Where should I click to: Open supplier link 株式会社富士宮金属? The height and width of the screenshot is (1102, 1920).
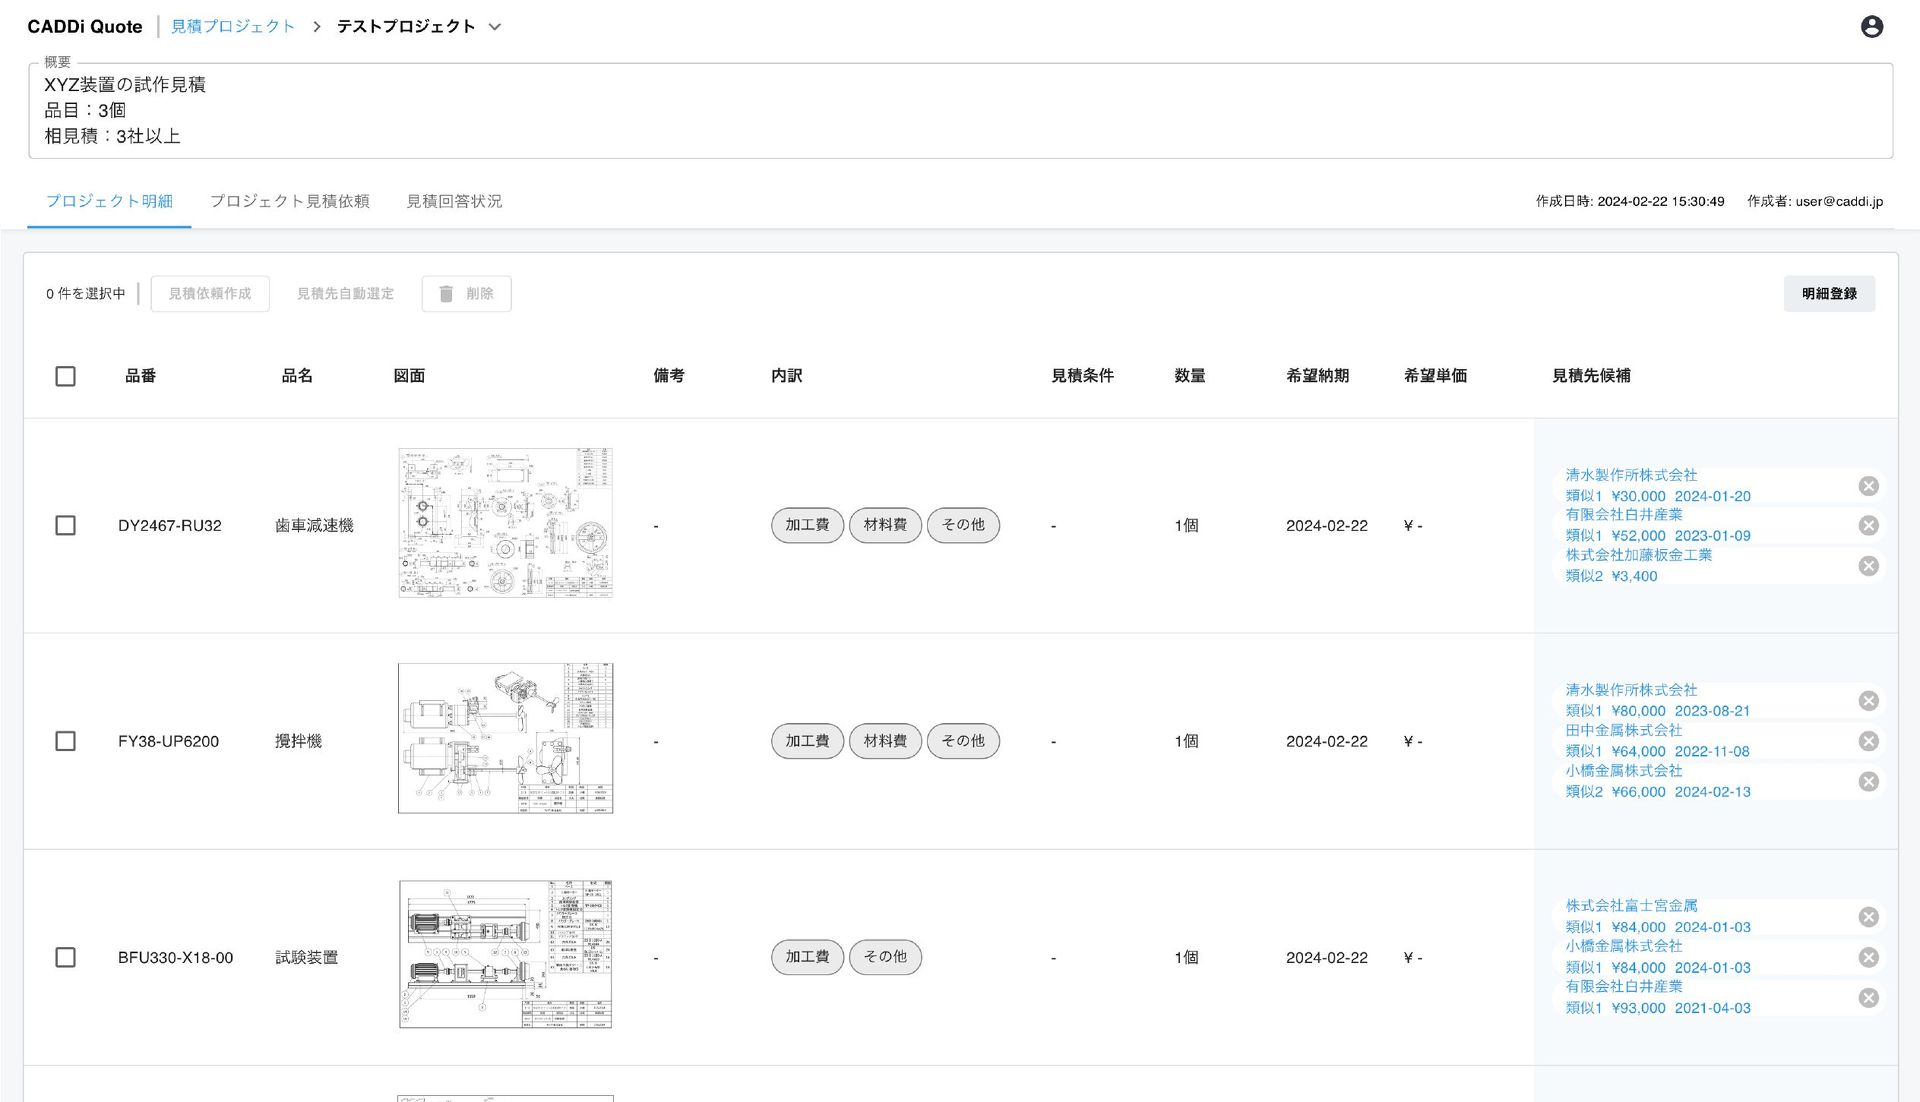coord(1631,905)
